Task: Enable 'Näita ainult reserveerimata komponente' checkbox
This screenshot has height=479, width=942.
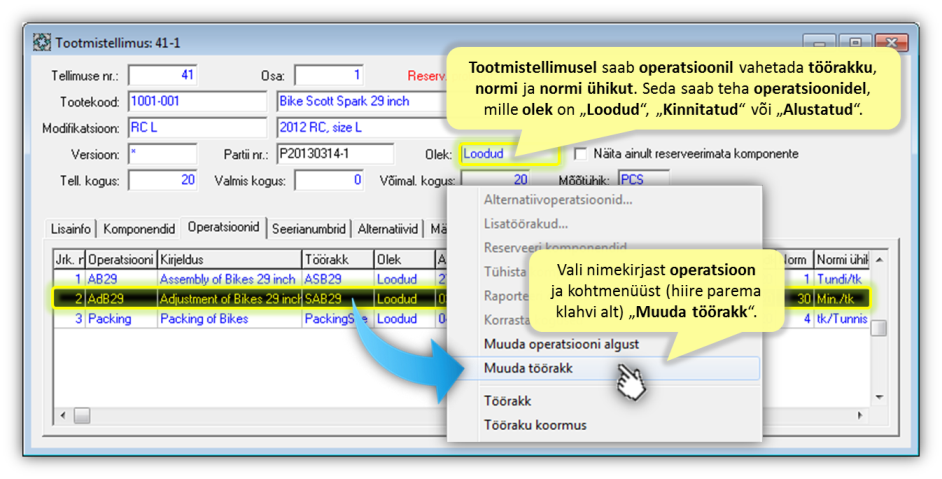Action: (x=581, y=154)
